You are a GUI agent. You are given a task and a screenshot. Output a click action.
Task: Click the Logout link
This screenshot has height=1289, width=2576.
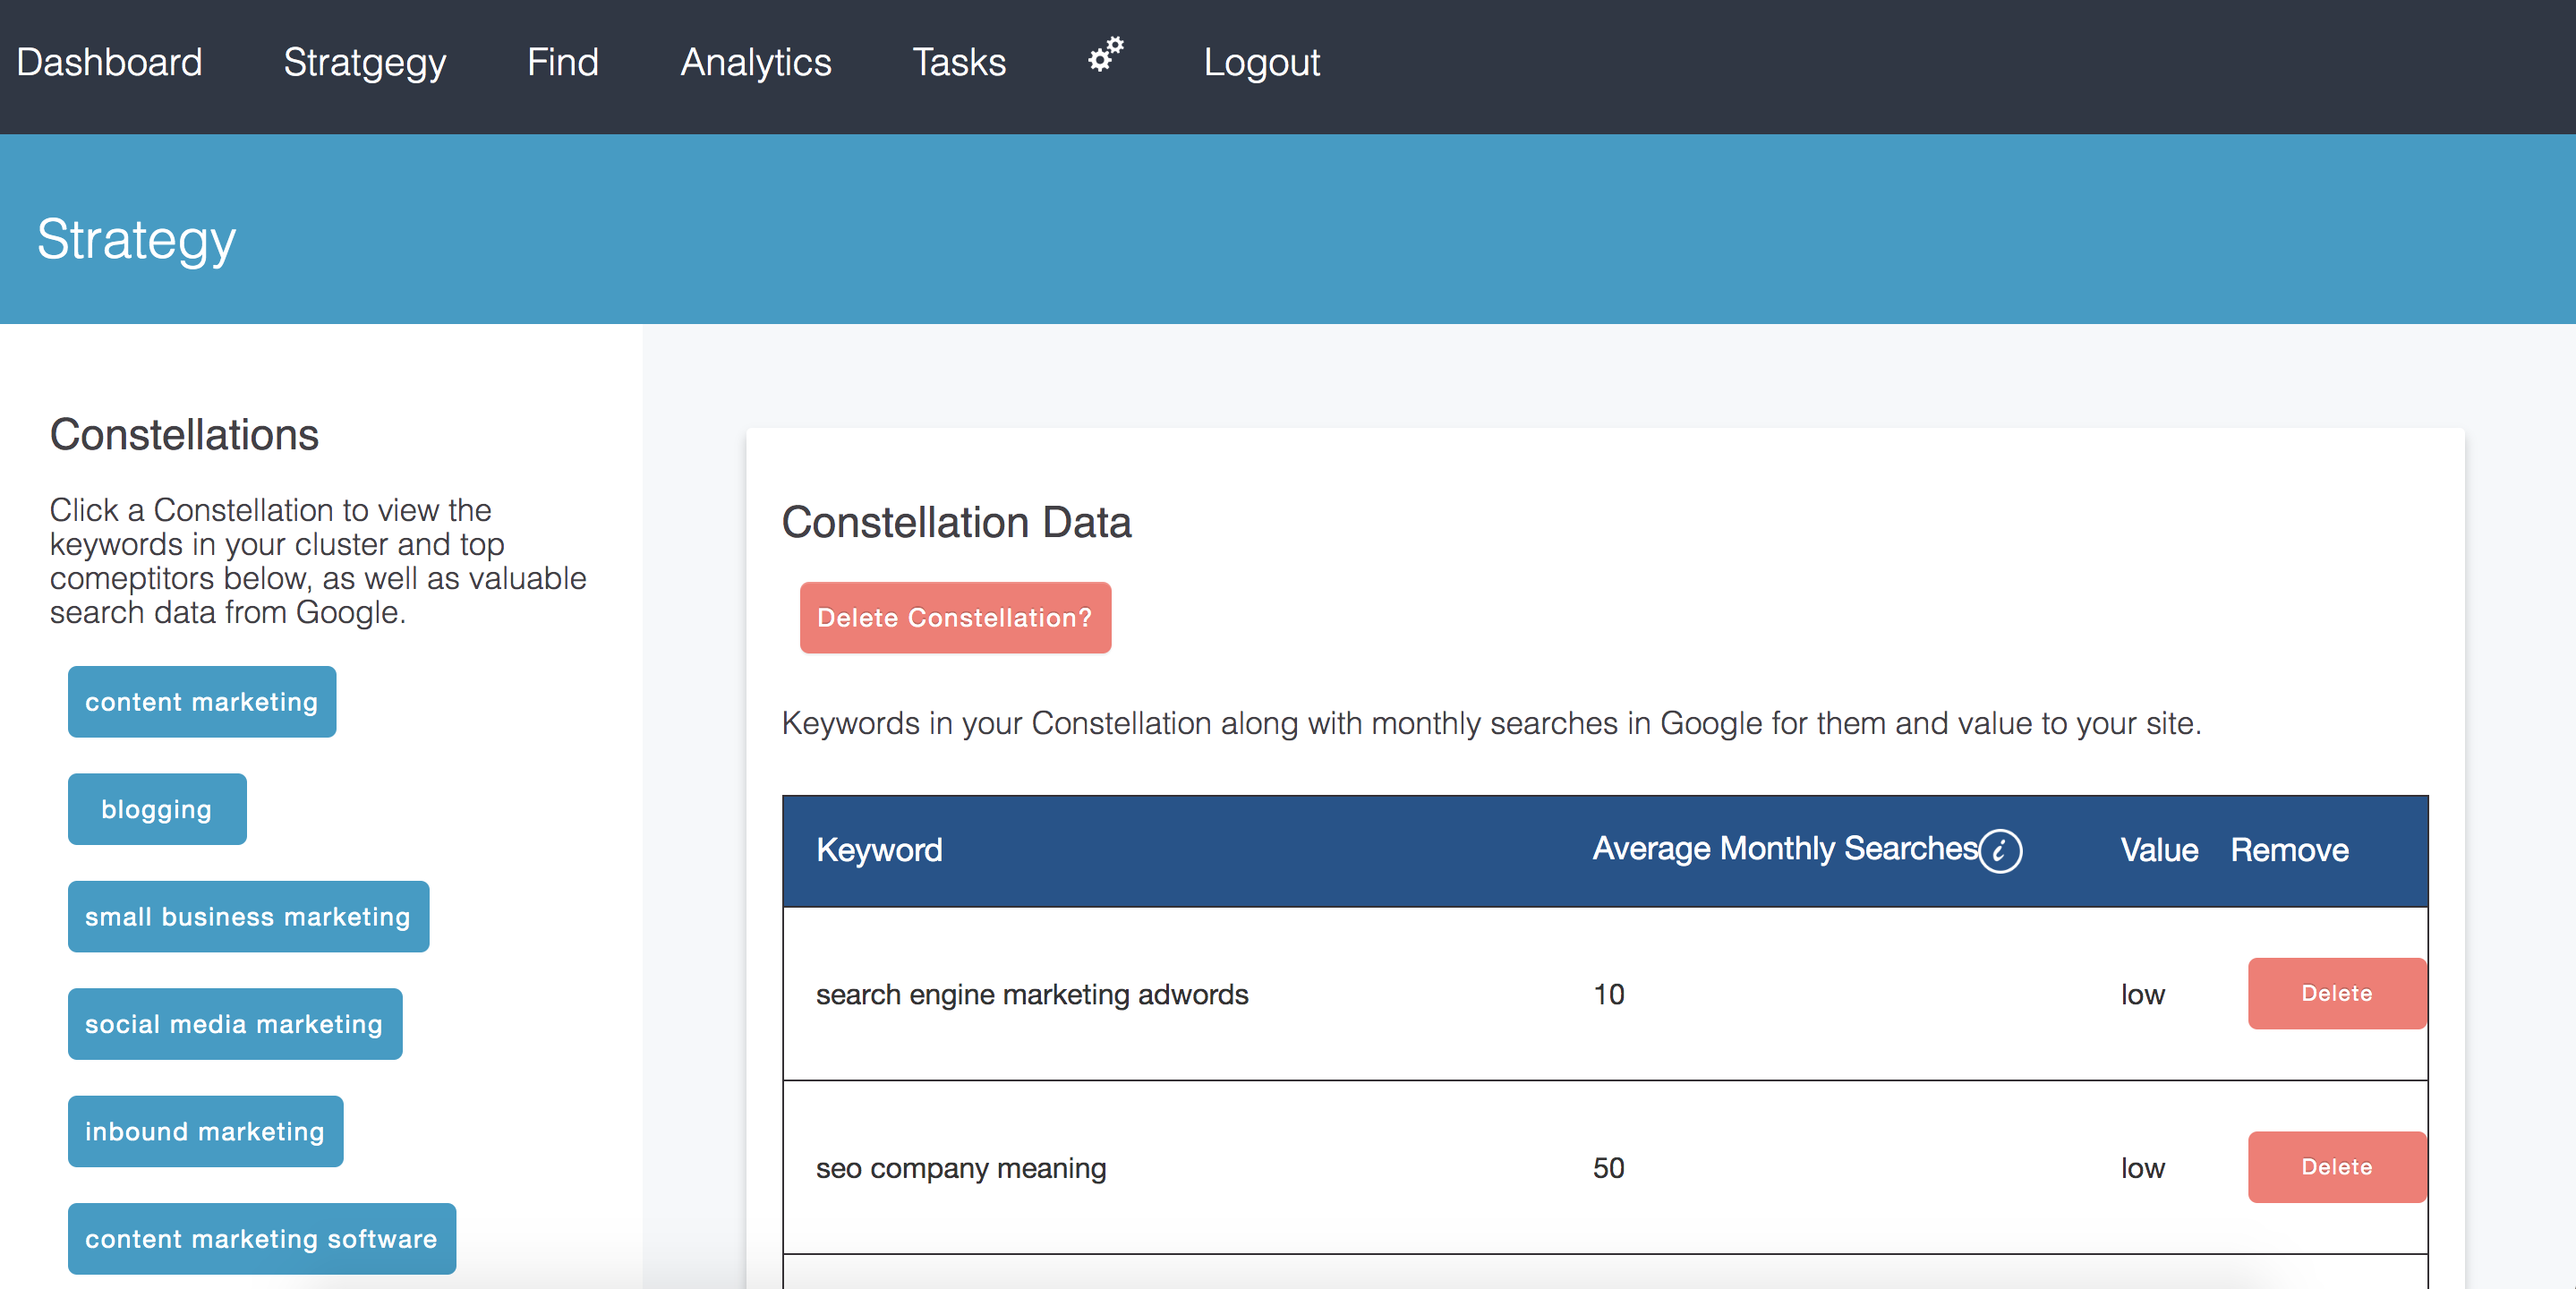tap(1261, 62)
